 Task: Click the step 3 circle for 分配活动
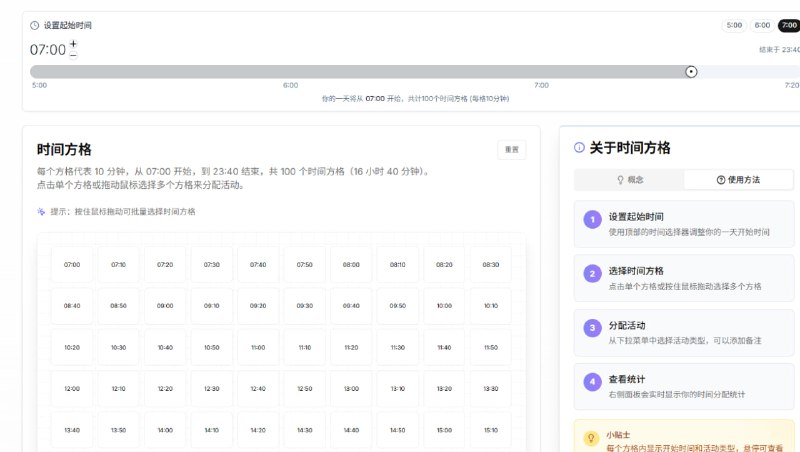pos(592,328)
